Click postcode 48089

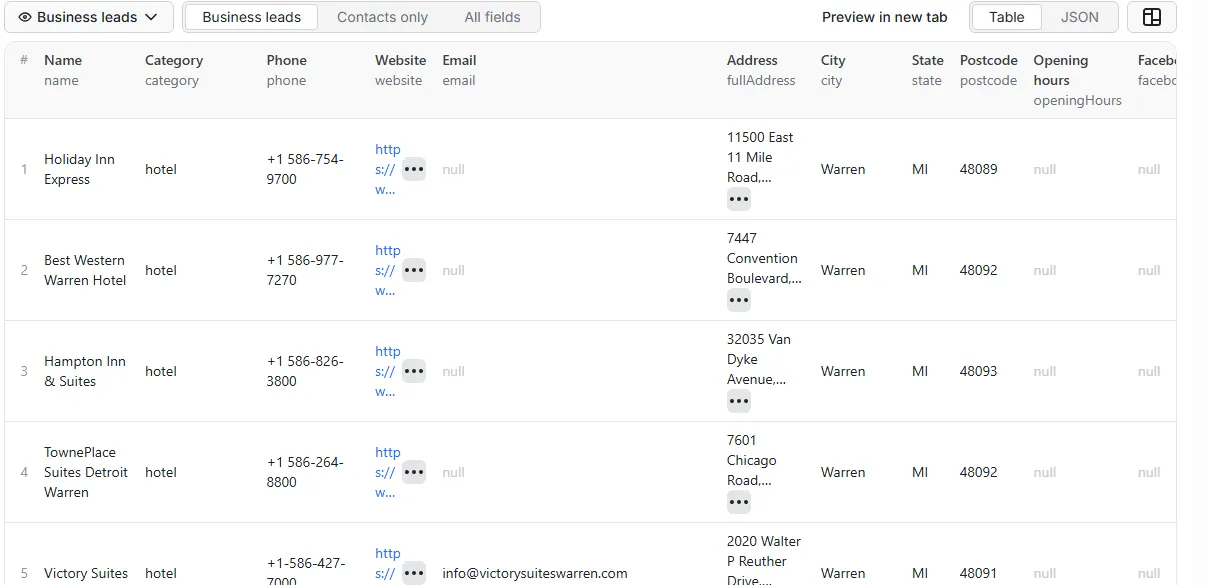(x=979, y=169)
